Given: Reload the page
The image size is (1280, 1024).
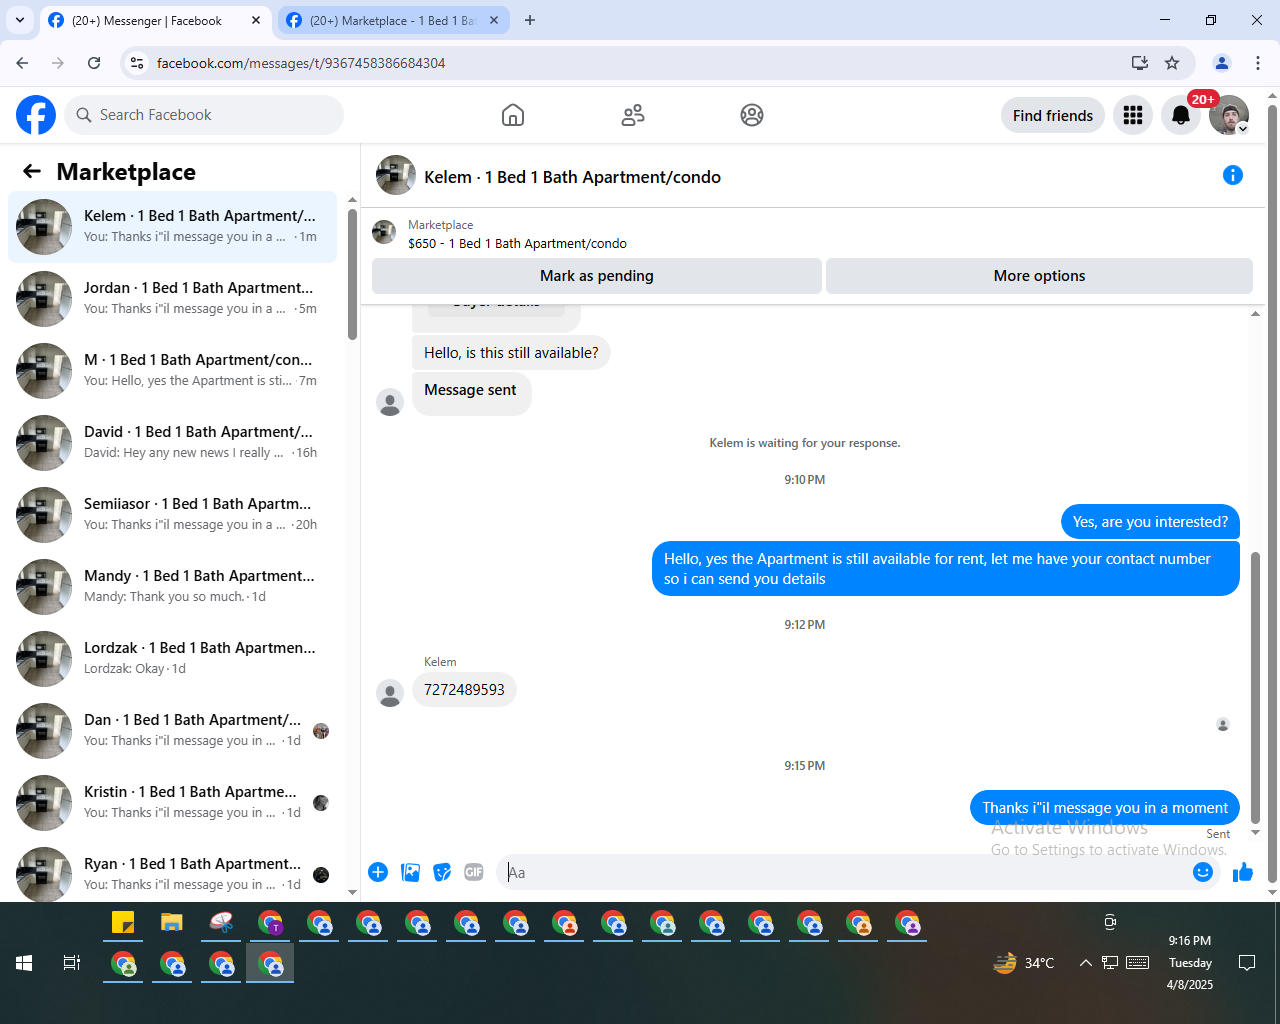Looking at the screenshot, I should pyautogui.click(x=94, y=63).
